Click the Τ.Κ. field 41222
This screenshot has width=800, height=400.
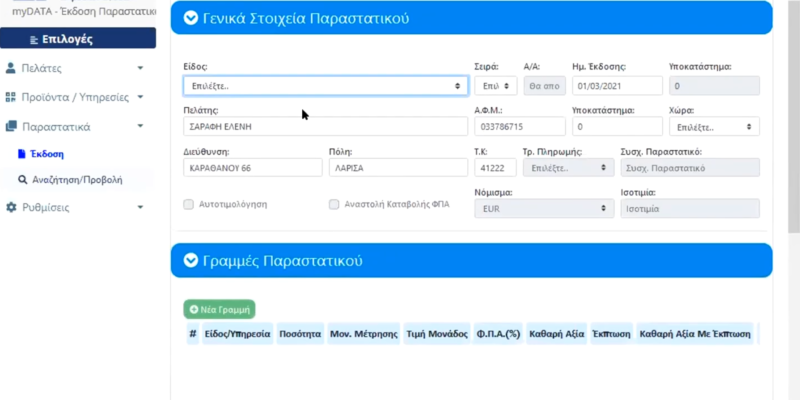tap(495, 167)
